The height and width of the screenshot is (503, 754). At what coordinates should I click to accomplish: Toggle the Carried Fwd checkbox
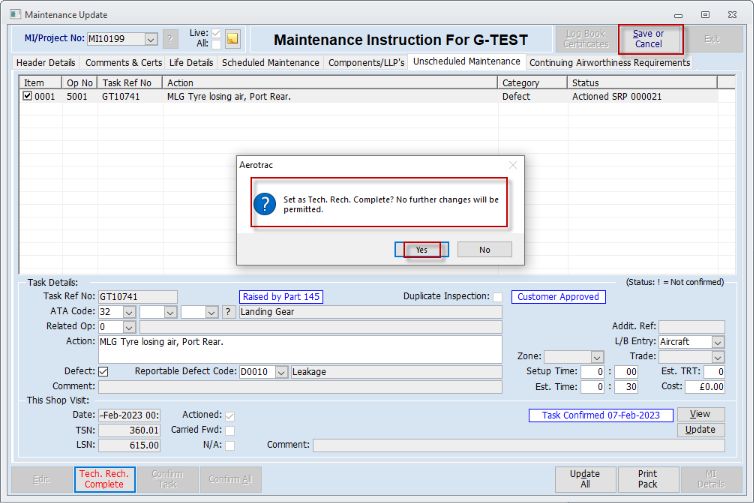[230, 430]
